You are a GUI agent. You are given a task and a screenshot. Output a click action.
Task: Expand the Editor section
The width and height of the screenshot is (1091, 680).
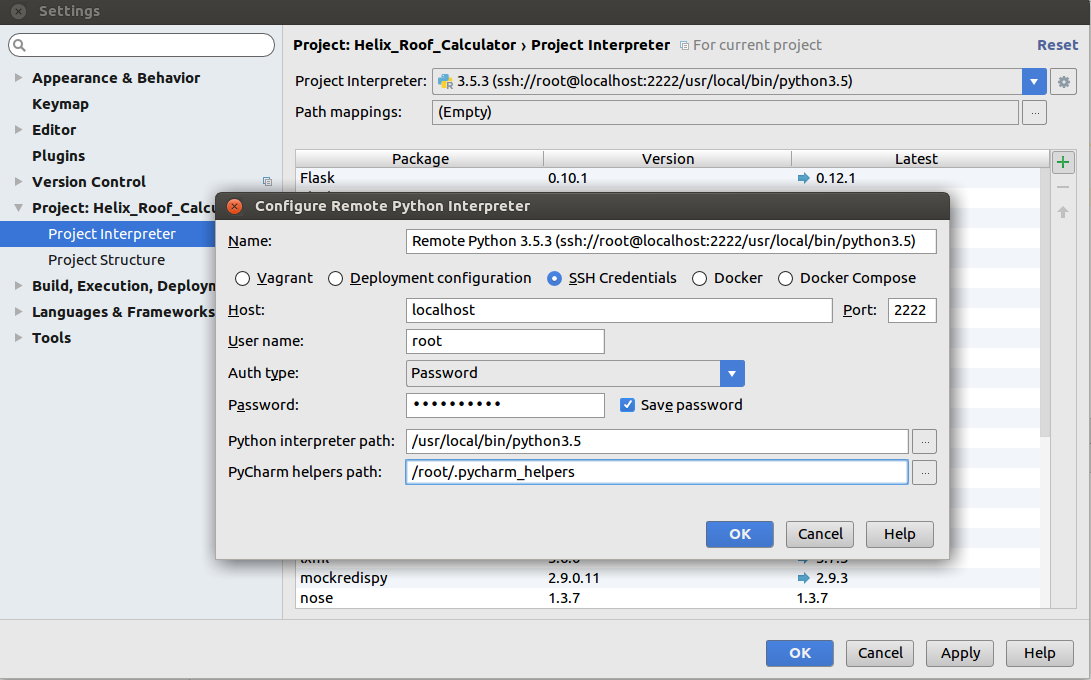point(19,129)
